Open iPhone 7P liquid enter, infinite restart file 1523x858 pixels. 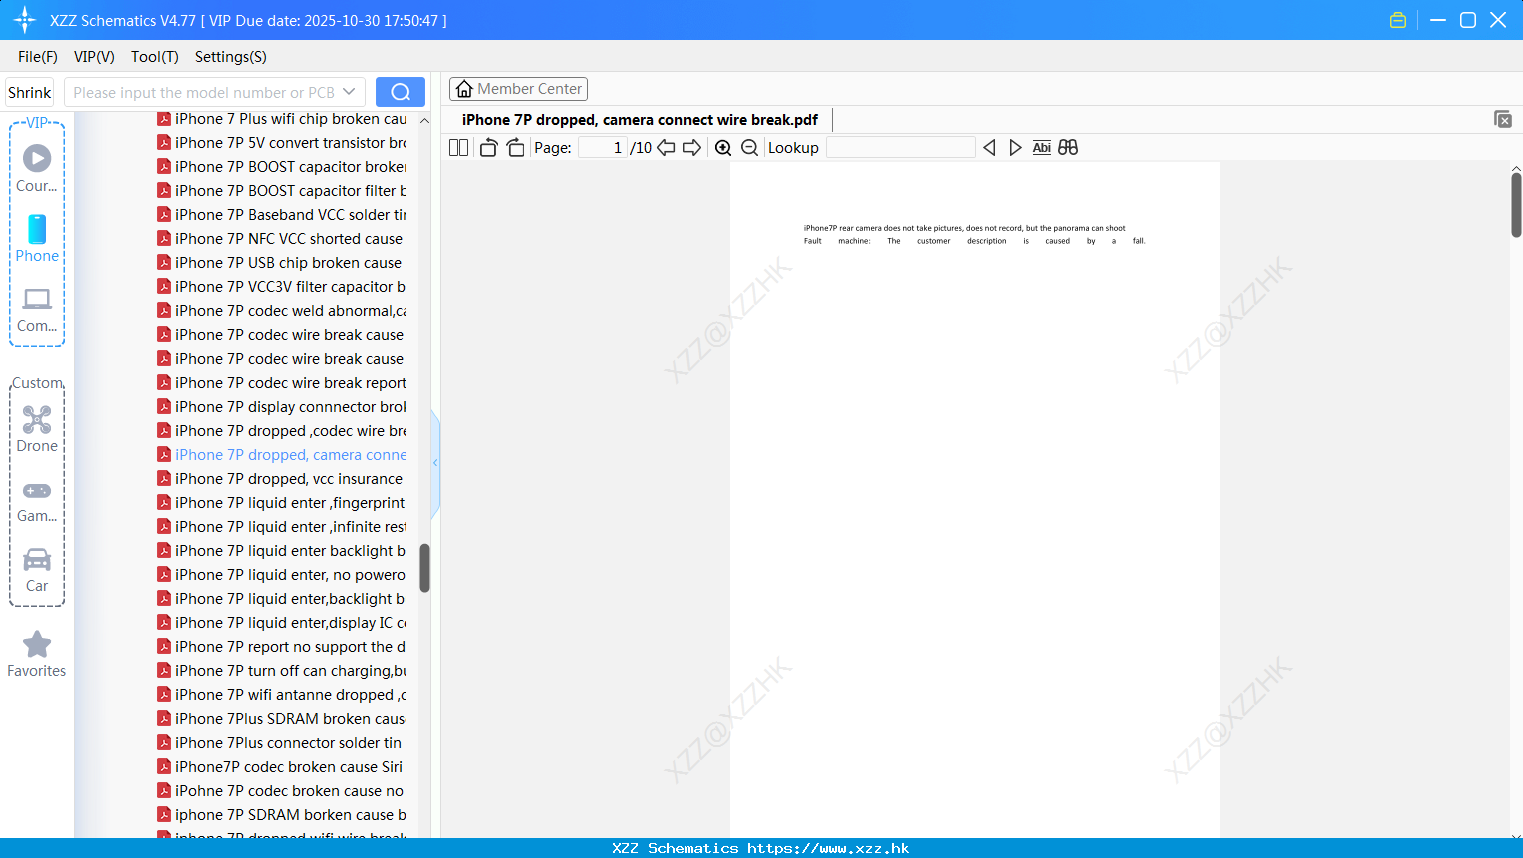pos(281,527)
